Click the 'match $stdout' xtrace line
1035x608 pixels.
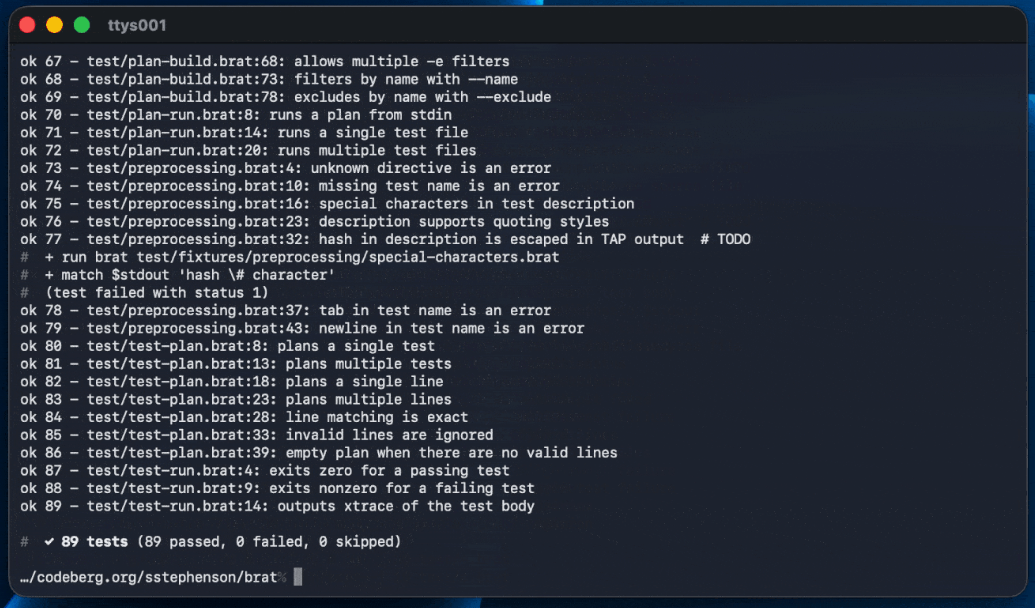pyautogui.click(x=190, y=275)
